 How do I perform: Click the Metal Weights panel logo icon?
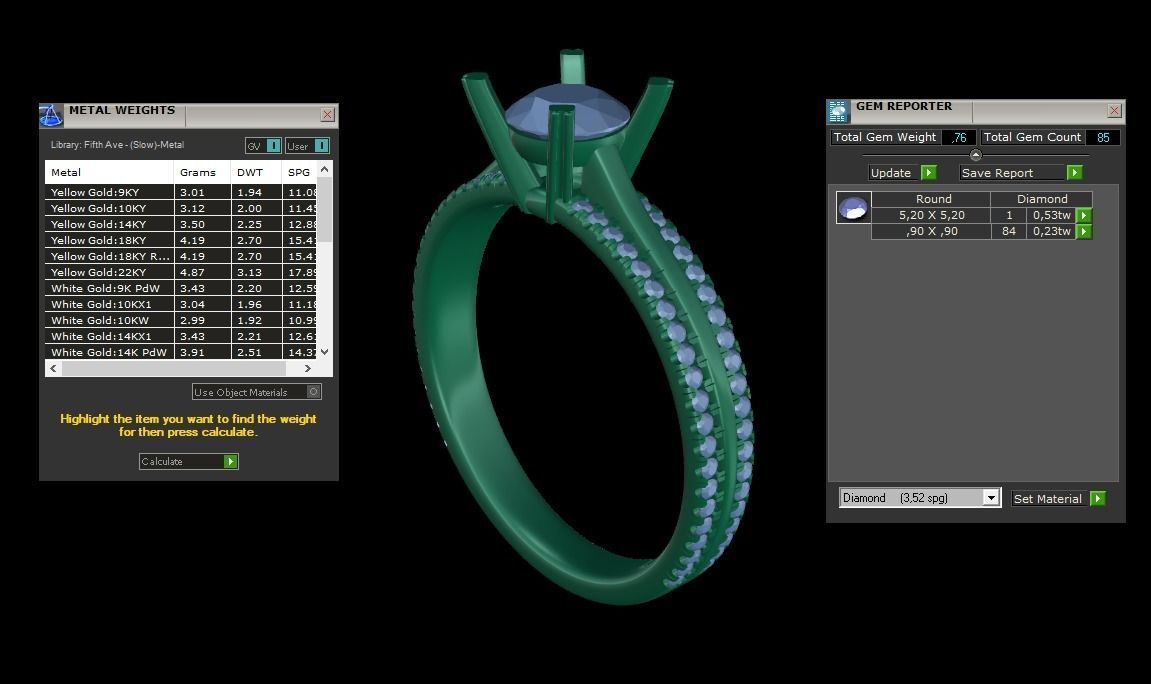tap(51, 115)
